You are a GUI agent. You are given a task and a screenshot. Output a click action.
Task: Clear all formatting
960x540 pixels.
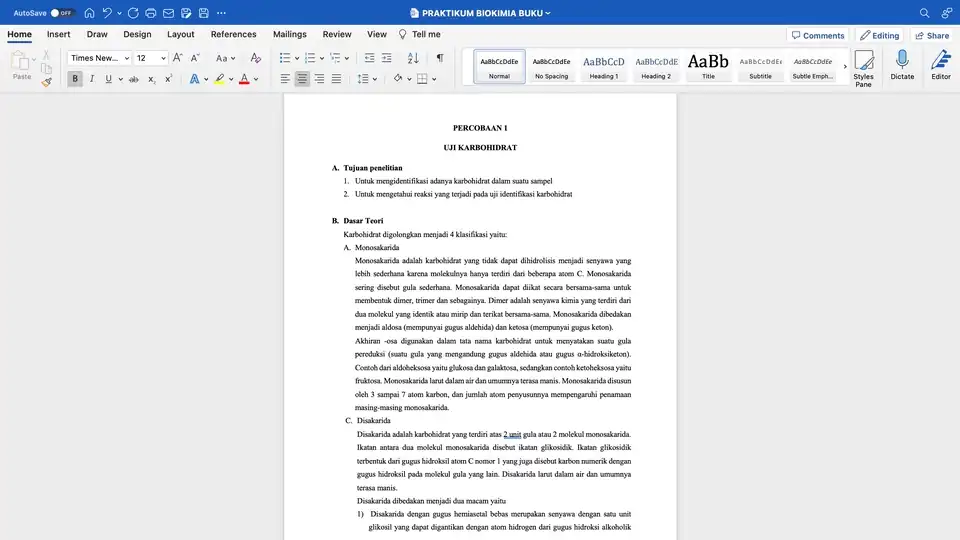pos(255,58)
